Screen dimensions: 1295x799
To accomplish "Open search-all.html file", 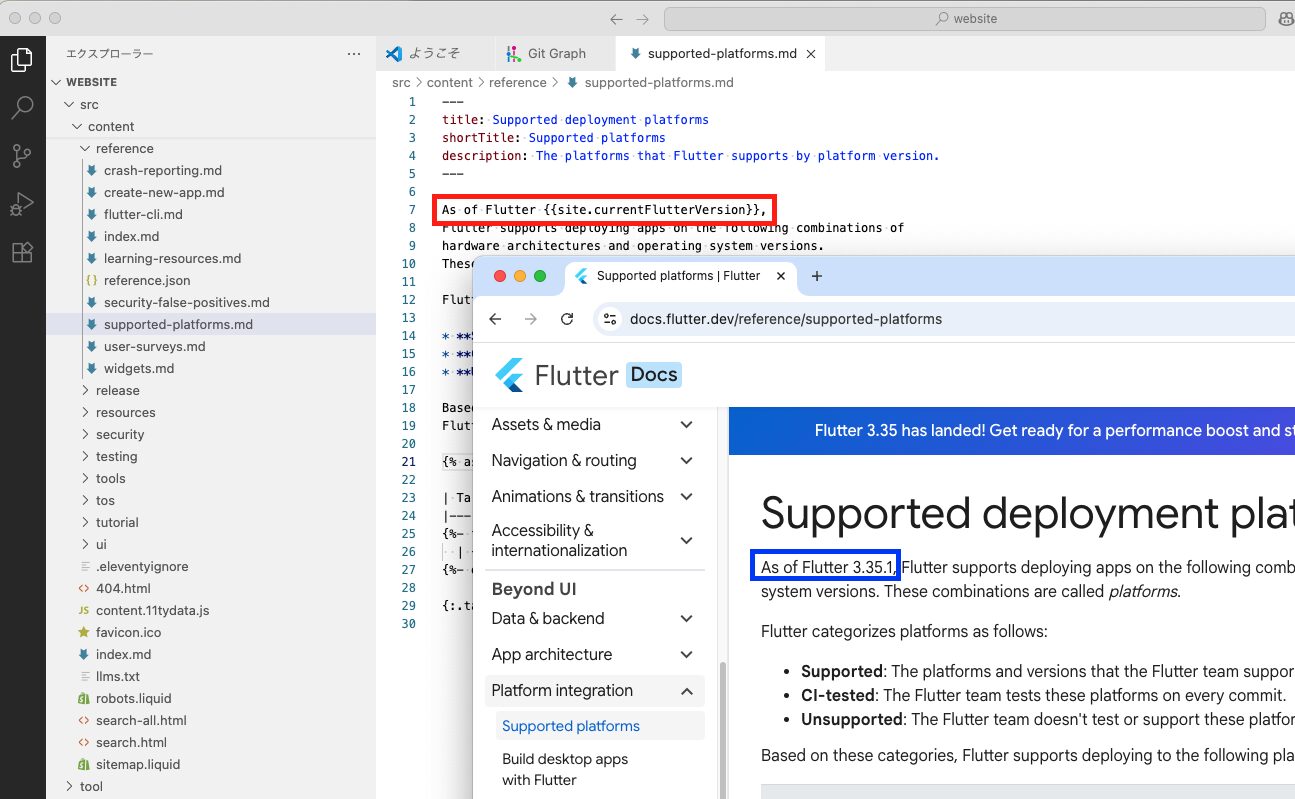I will pyautogui.click(x=210, y=720).
